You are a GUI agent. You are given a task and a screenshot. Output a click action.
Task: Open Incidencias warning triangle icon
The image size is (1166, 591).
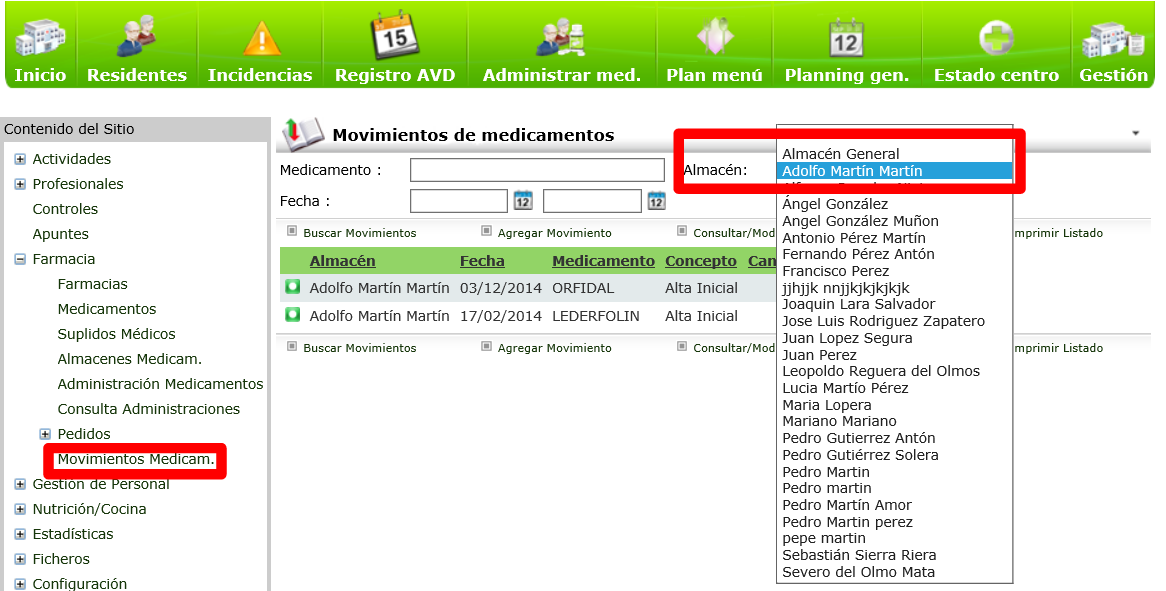260,38
